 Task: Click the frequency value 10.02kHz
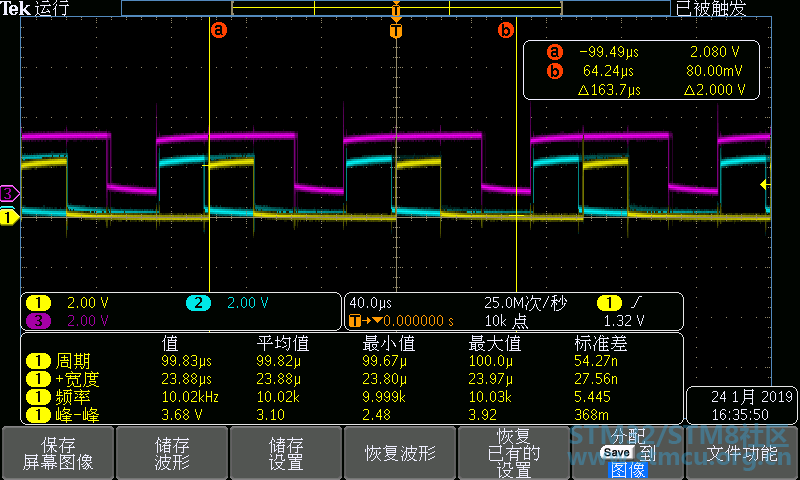(190, 397)
